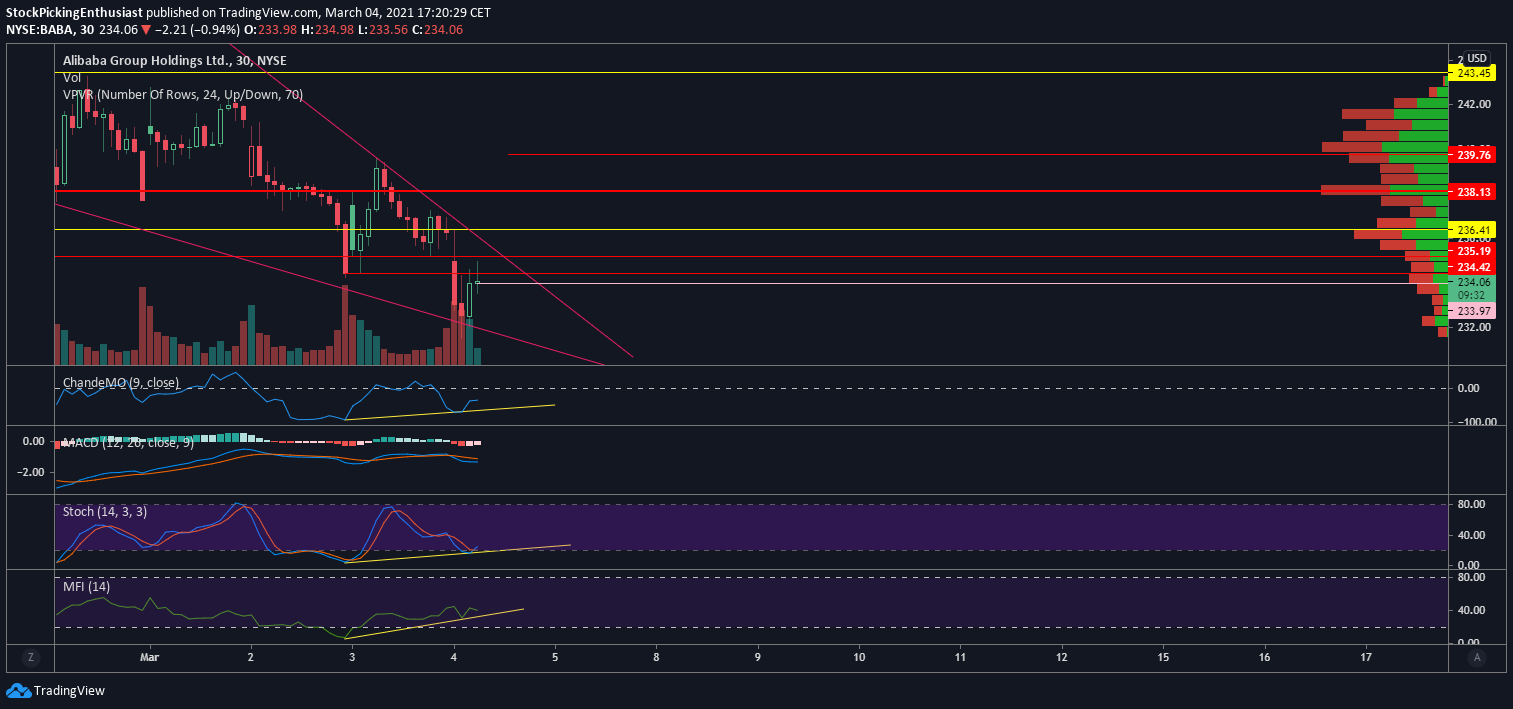Viewport: 1513px width, 709px height.
Task: Click the 232.00 price axis value
Action: pyautogui.click(x=1475, y=327)
